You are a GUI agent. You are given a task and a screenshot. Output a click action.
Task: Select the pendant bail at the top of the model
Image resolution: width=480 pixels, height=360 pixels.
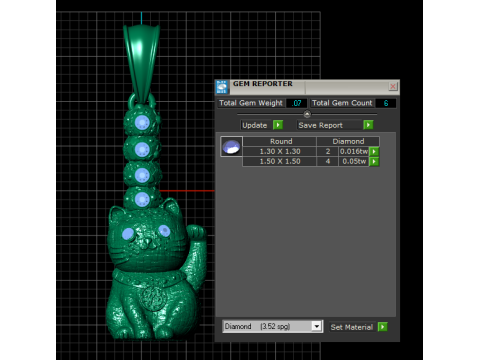[x=142, y=63]
